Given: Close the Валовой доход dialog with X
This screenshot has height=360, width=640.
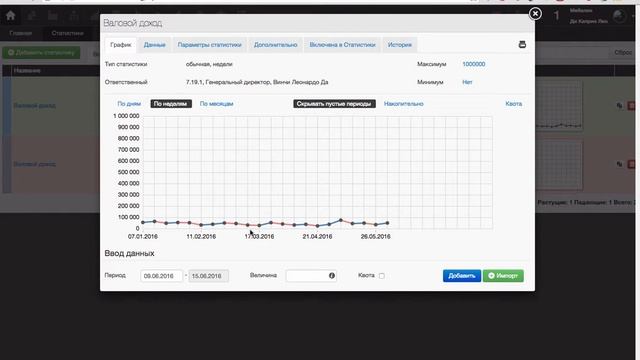Looking at the screenshot, I should [x=535, y=13].
